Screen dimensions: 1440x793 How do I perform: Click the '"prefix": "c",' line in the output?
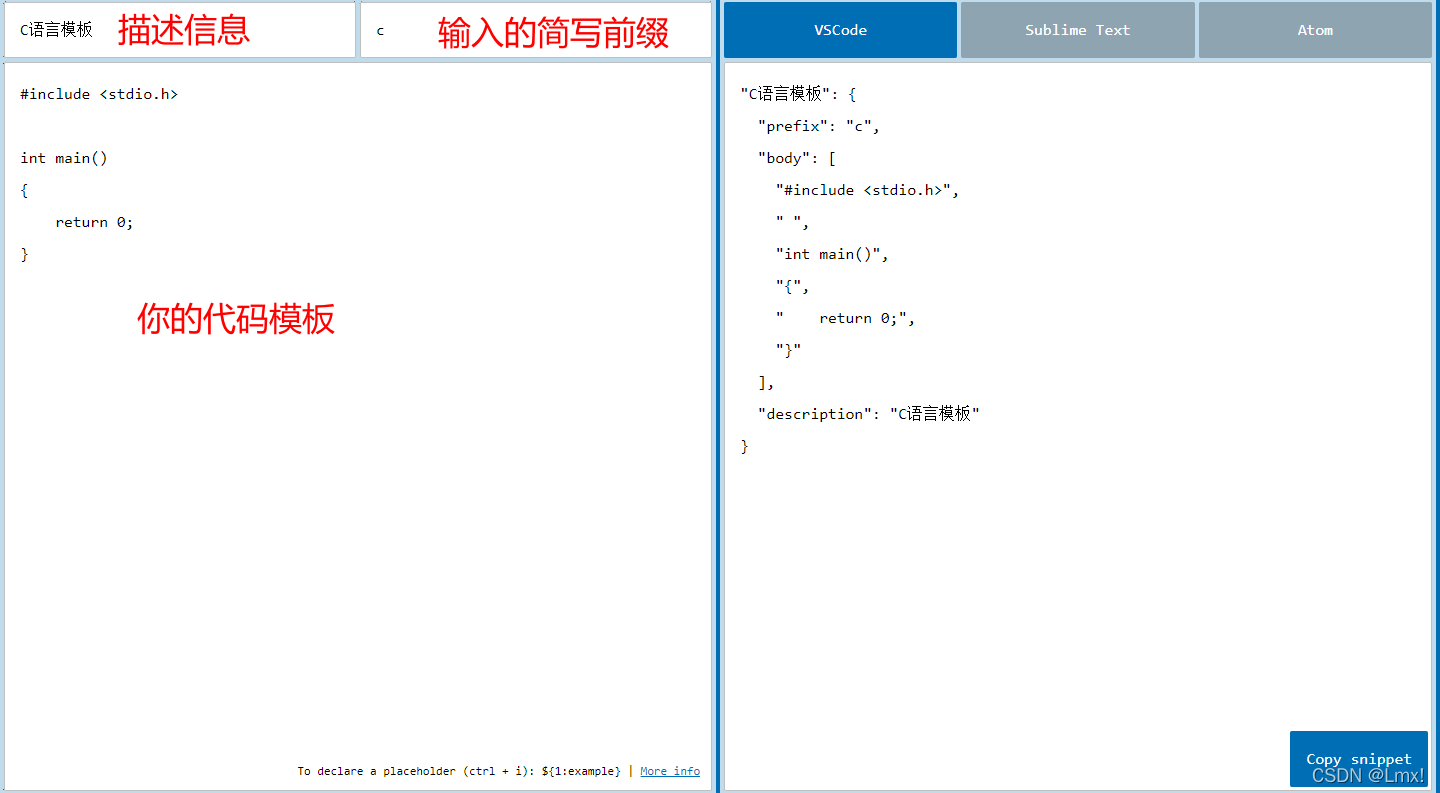point(819,126)
